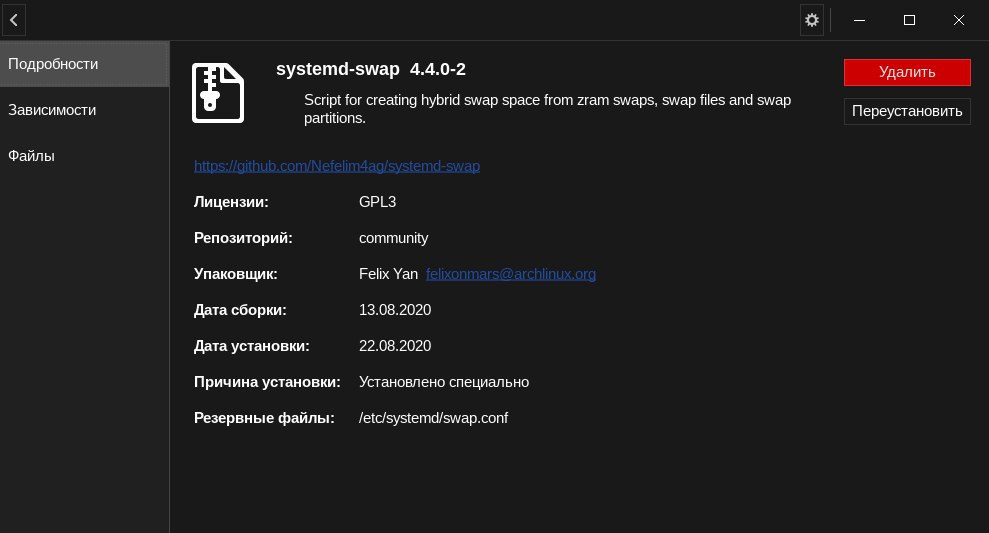Click the Дата сборки label
This screenshot has height=533, width=989.
click(240, 310)
